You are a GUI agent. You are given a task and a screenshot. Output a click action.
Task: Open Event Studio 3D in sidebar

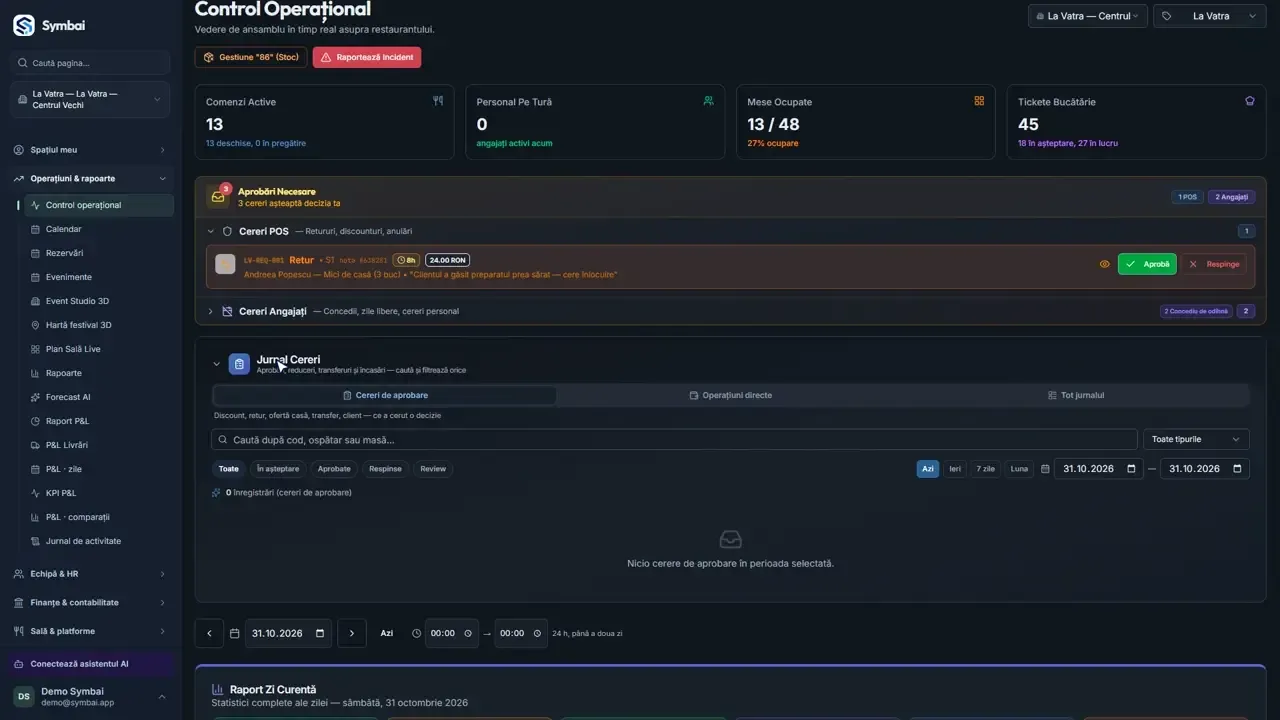point(99,301)
